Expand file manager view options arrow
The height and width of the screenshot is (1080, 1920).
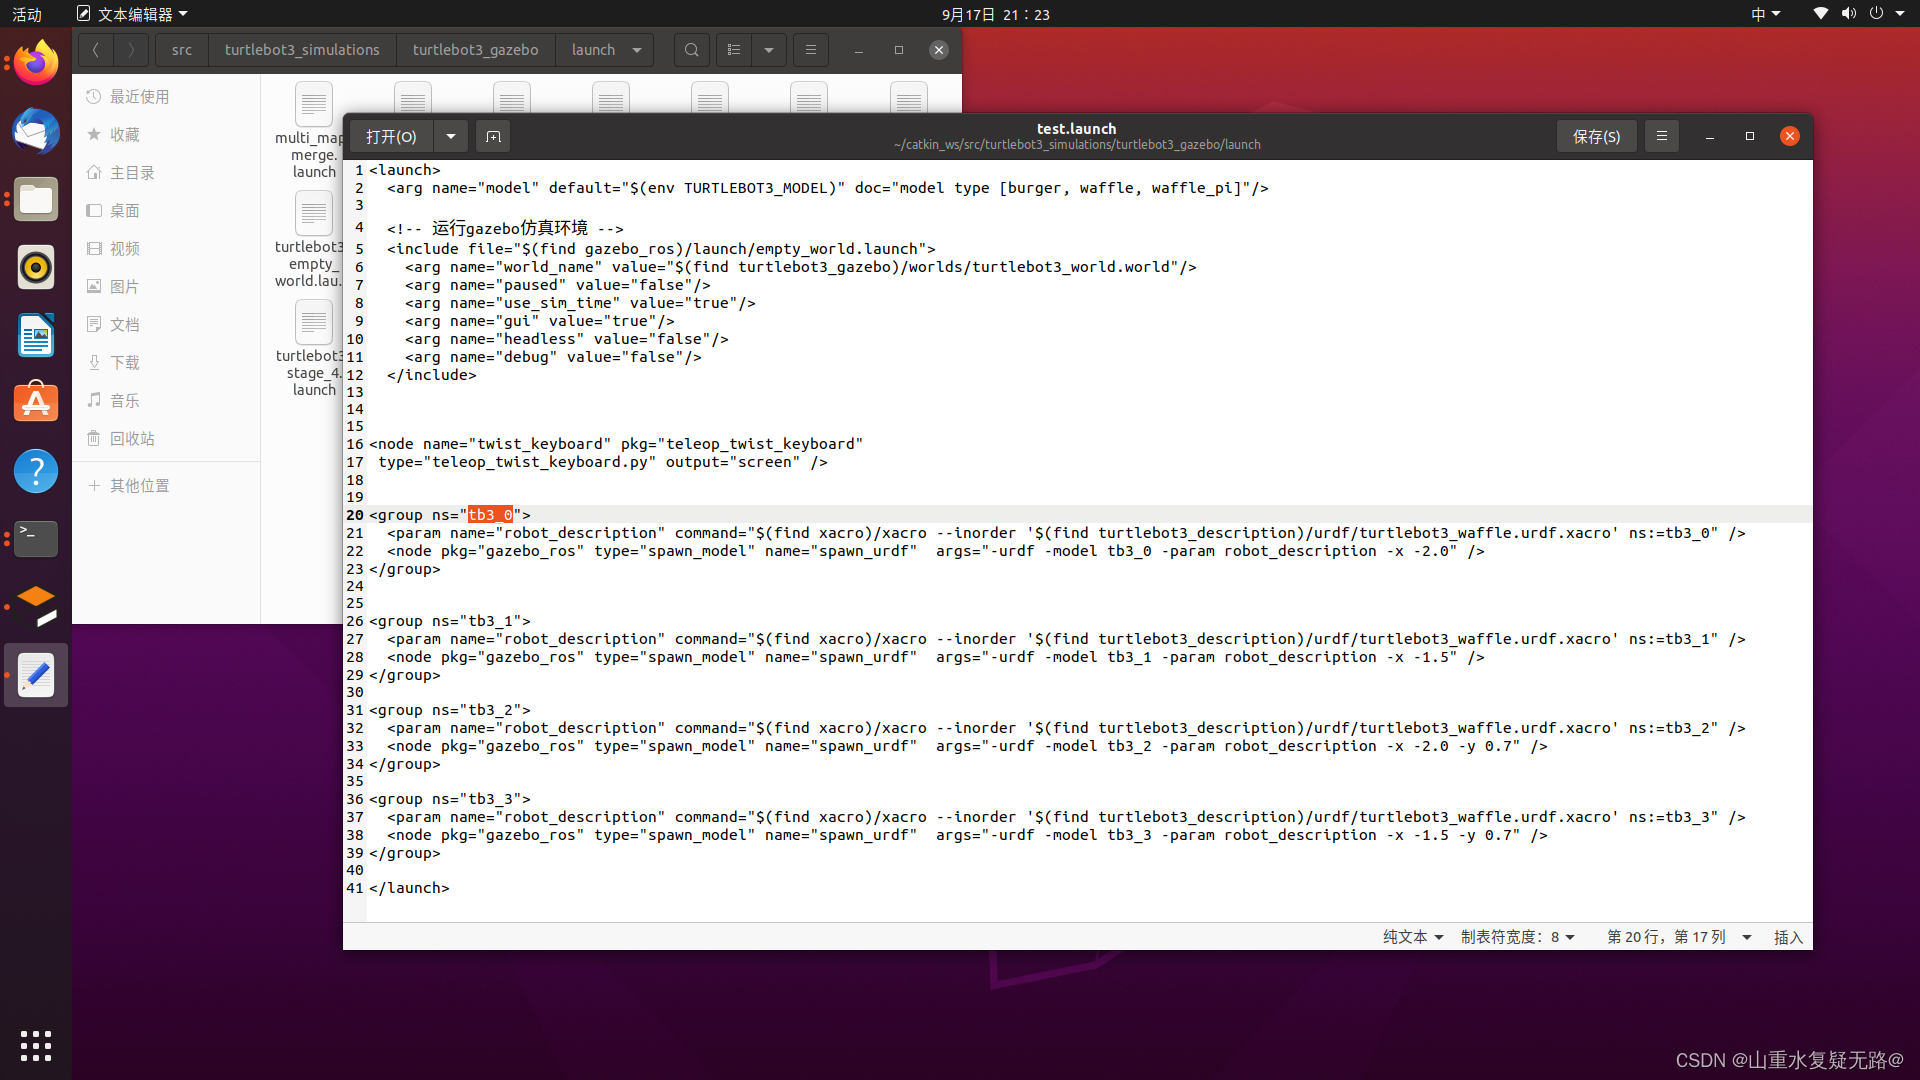[769, 50]
